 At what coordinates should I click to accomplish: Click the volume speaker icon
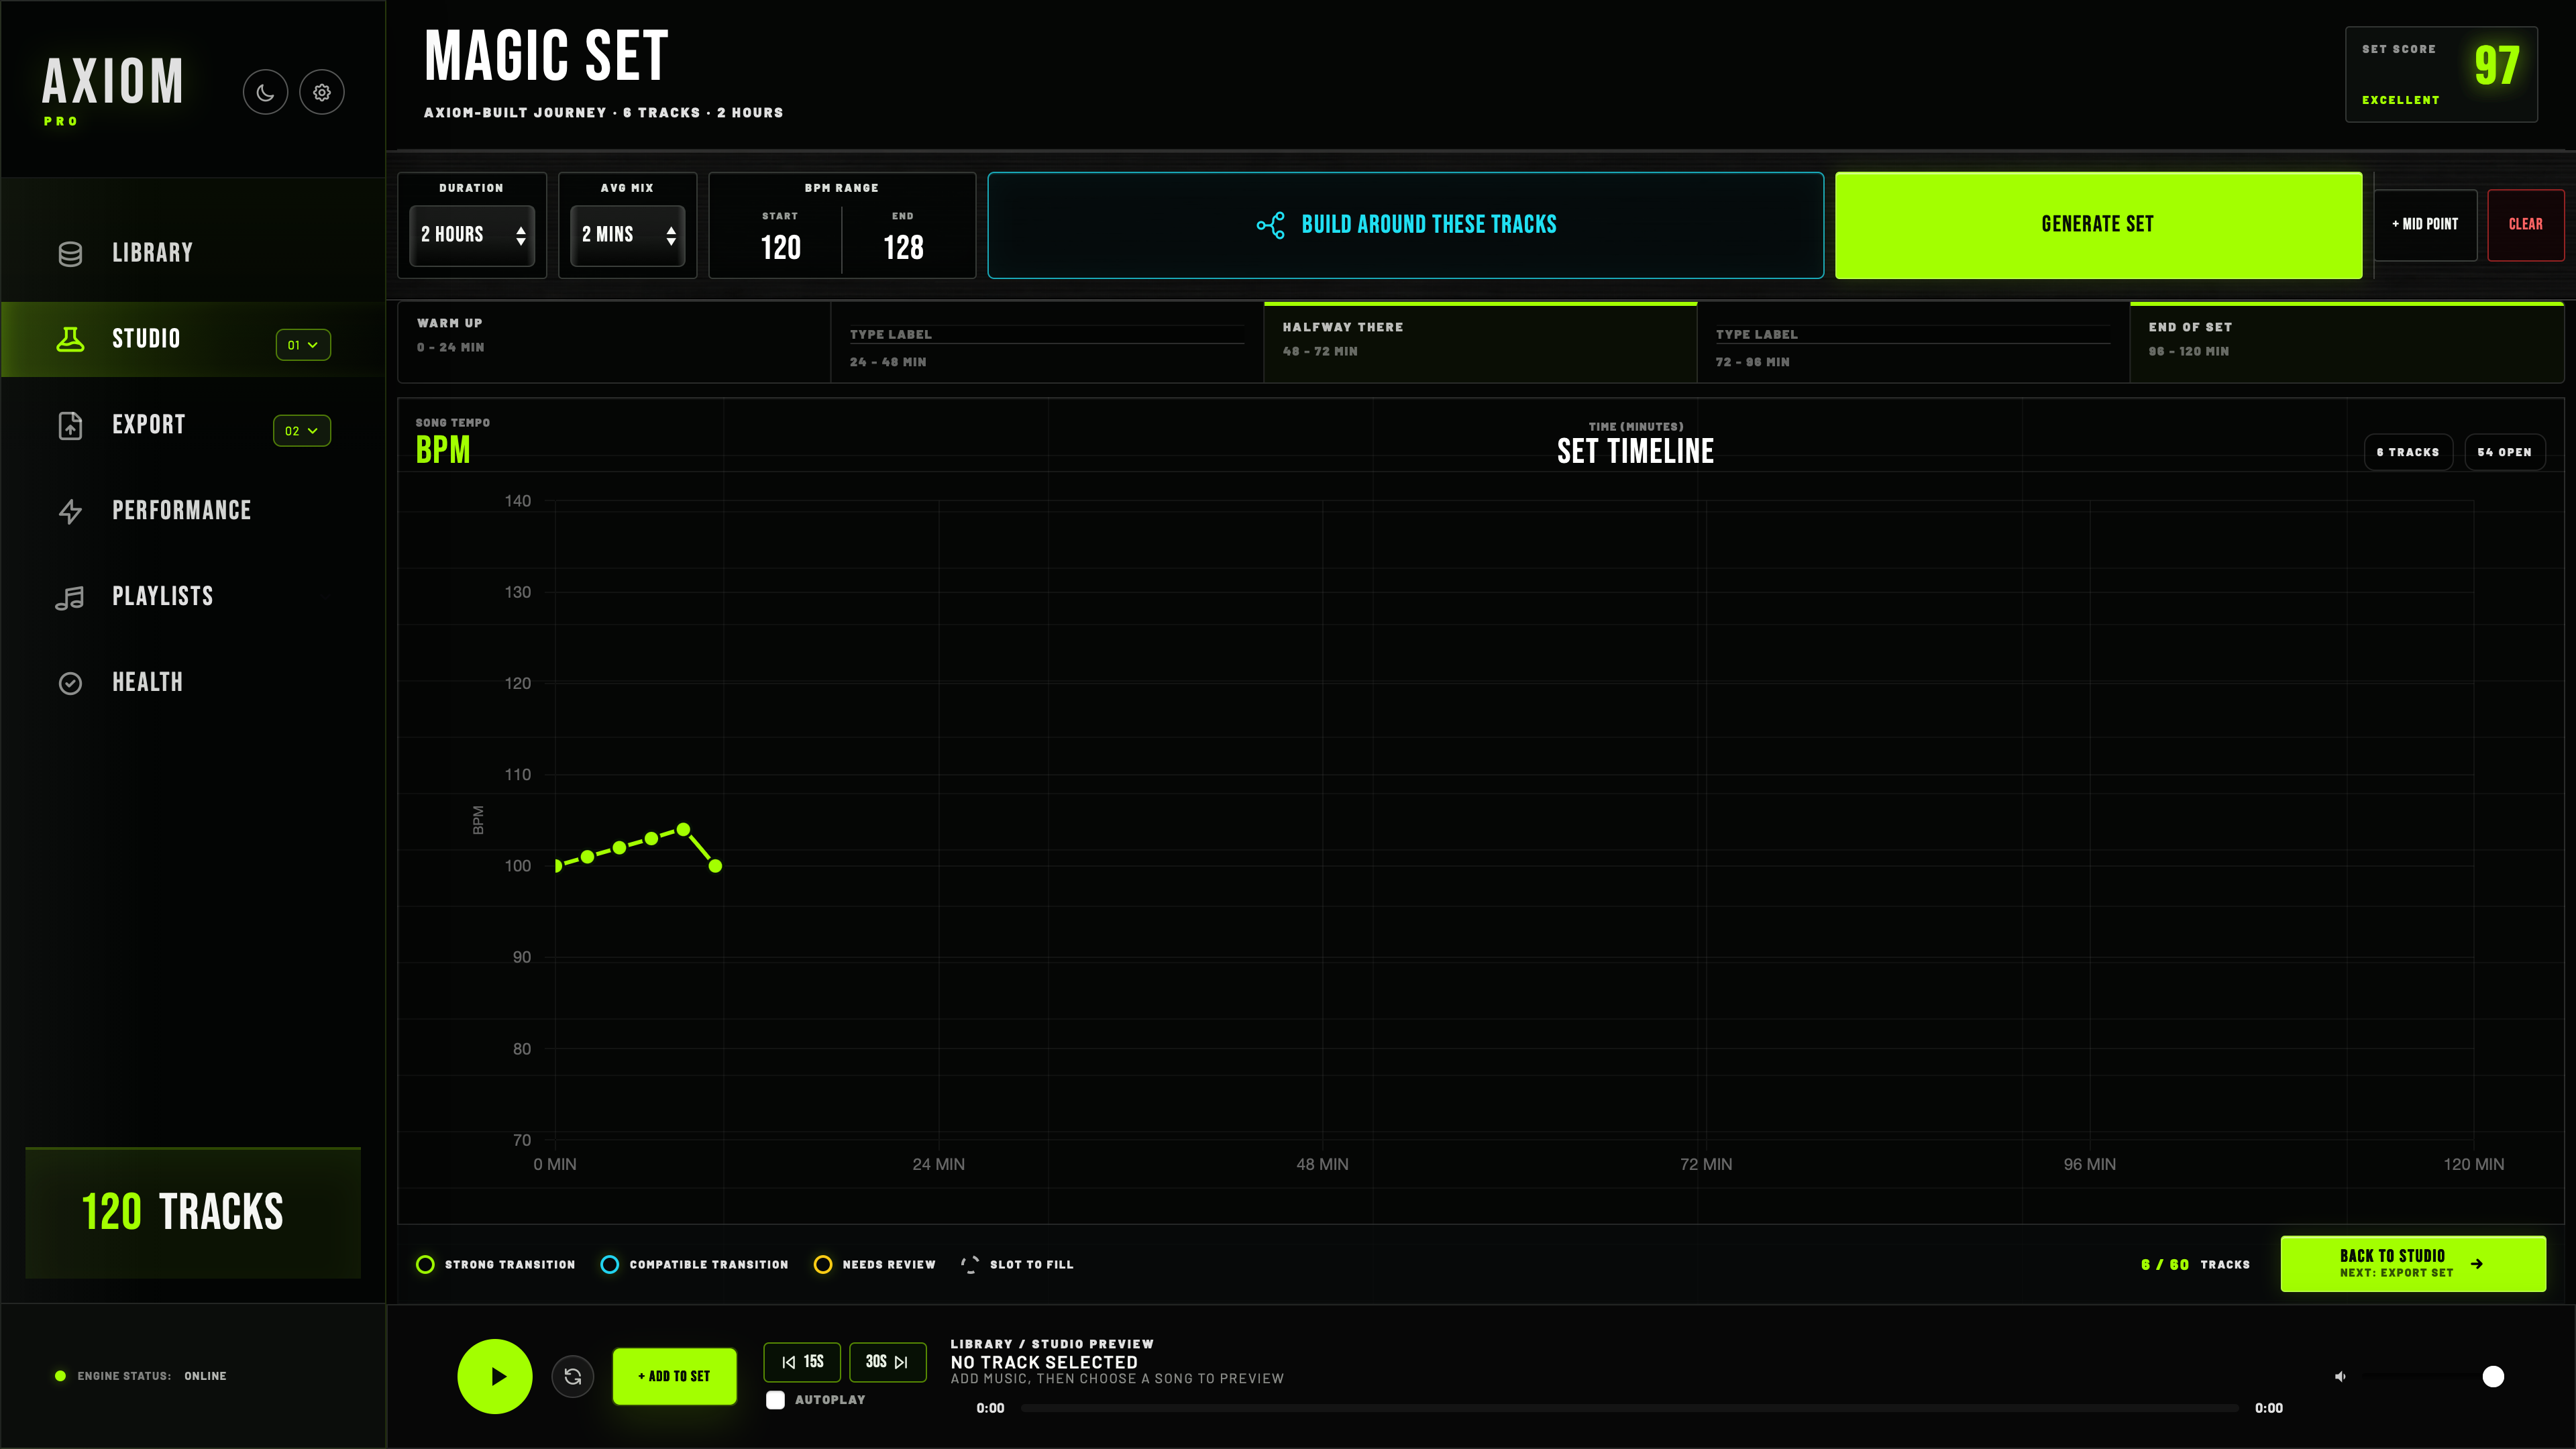point(2340,1376)
